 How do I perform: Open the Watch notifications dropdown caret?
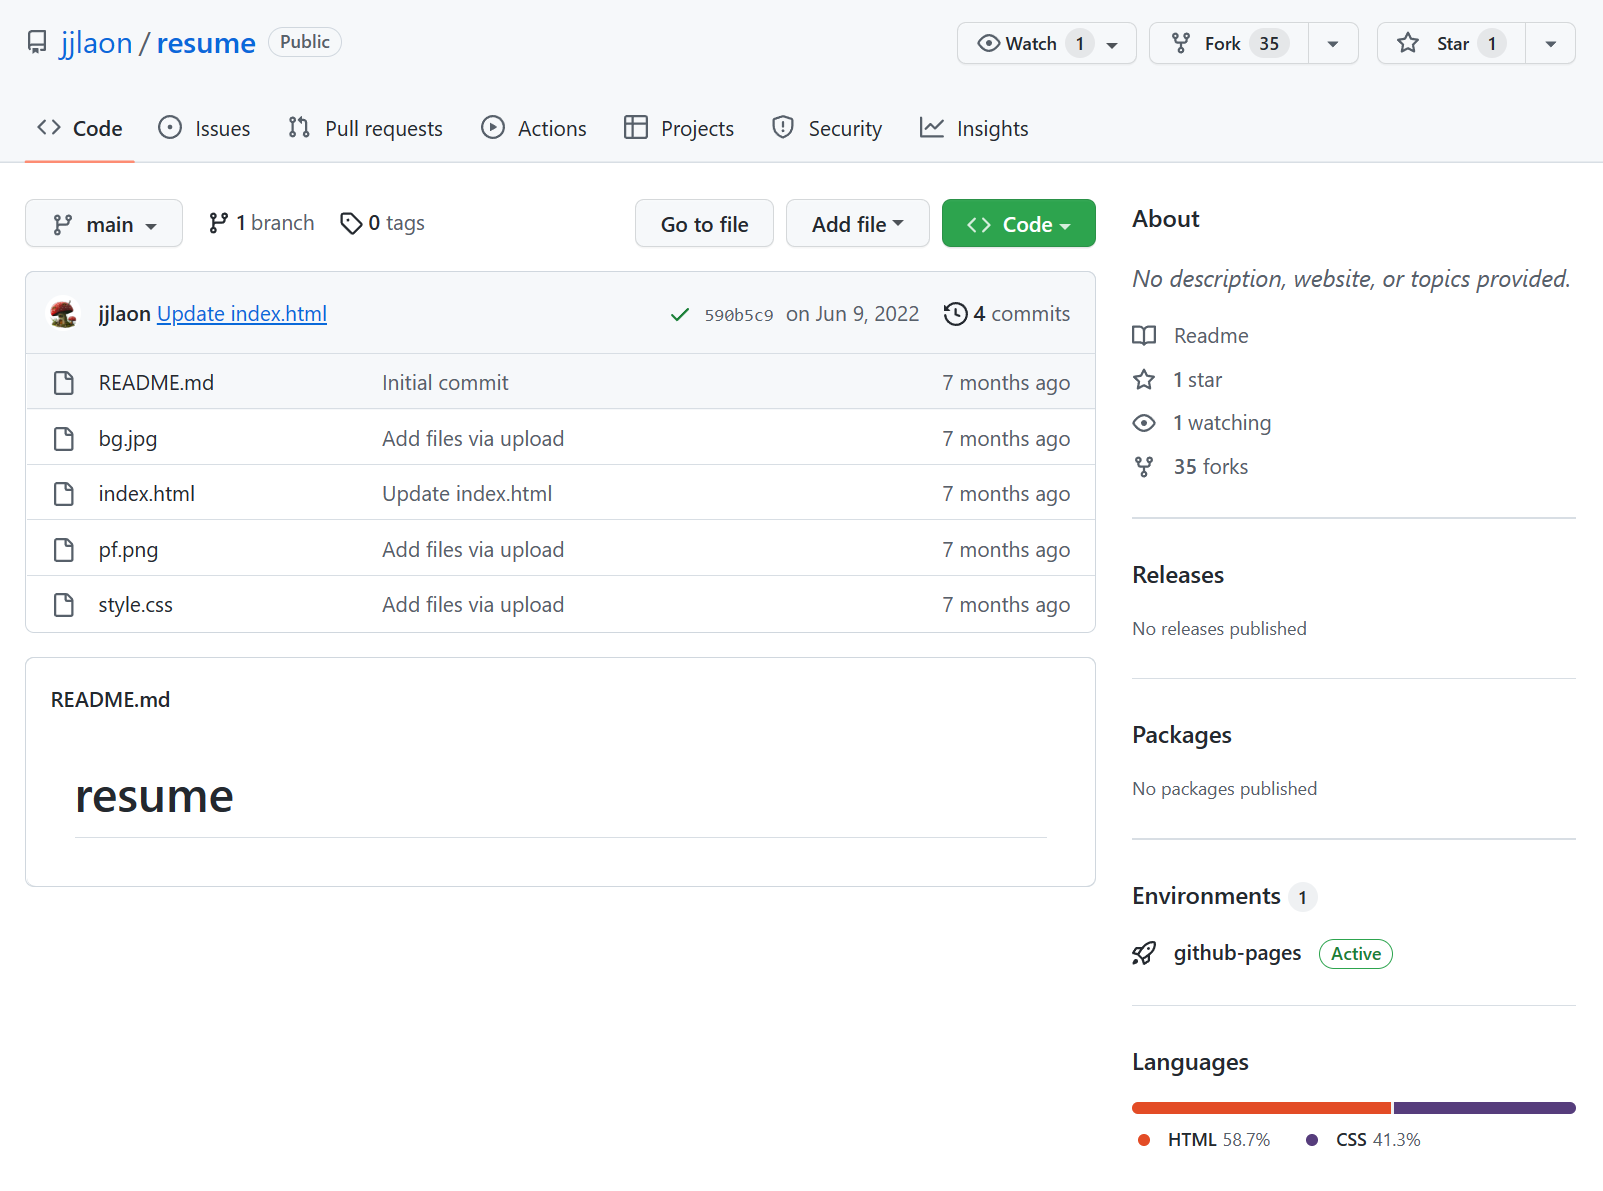(1112, 44)
